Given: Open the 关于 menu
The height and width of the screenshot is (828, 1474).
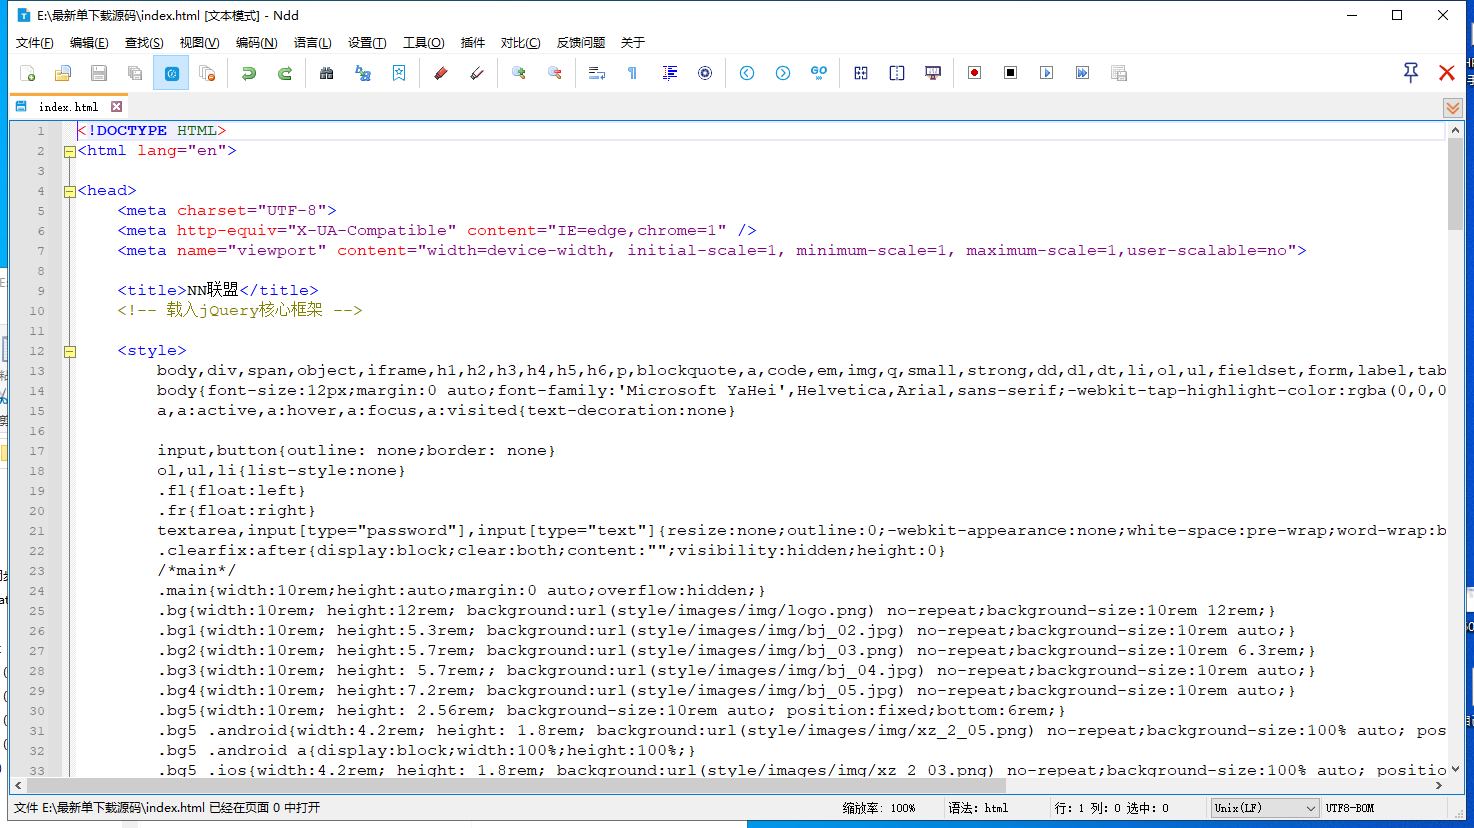Looking at the screenshot, I should [x=633, y=42].
